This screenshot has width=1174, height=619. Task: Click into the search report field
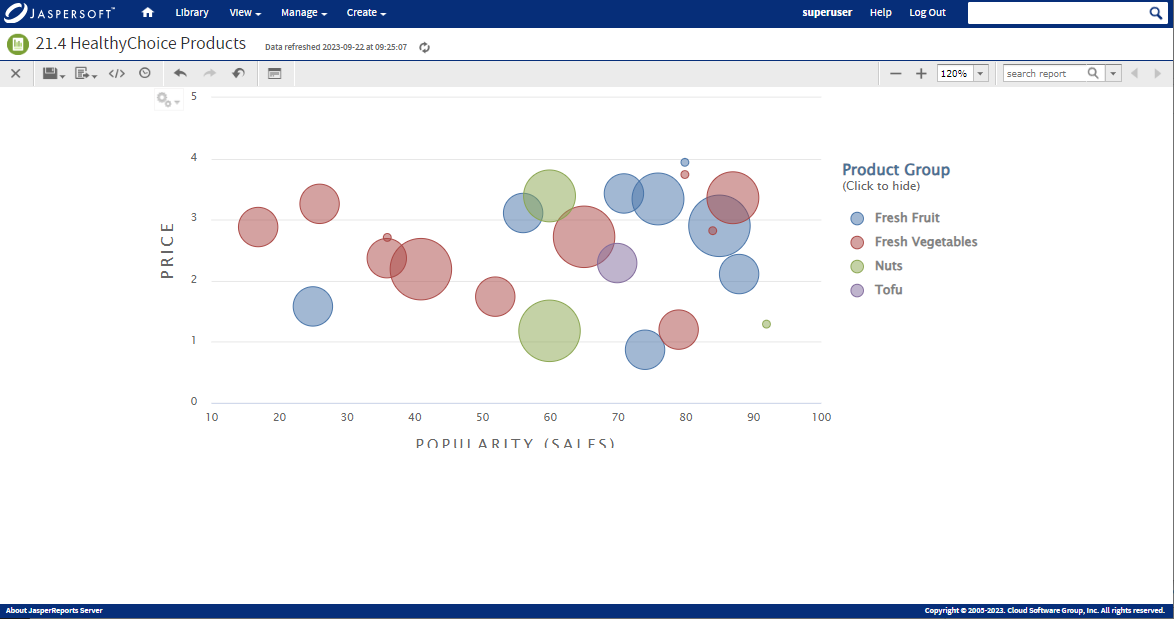[x=1044, y=73]
